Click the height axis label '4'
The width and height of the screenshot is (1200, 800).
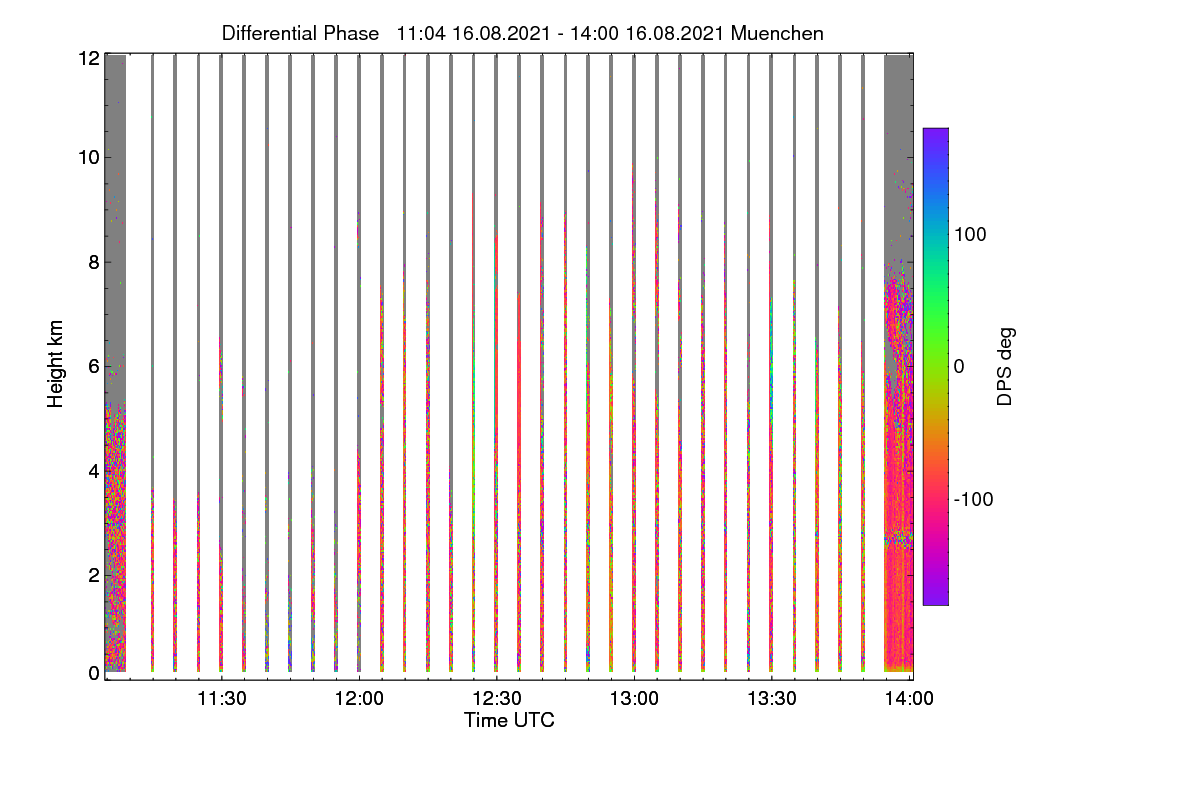pyautogui.click(x=93, y=470)
